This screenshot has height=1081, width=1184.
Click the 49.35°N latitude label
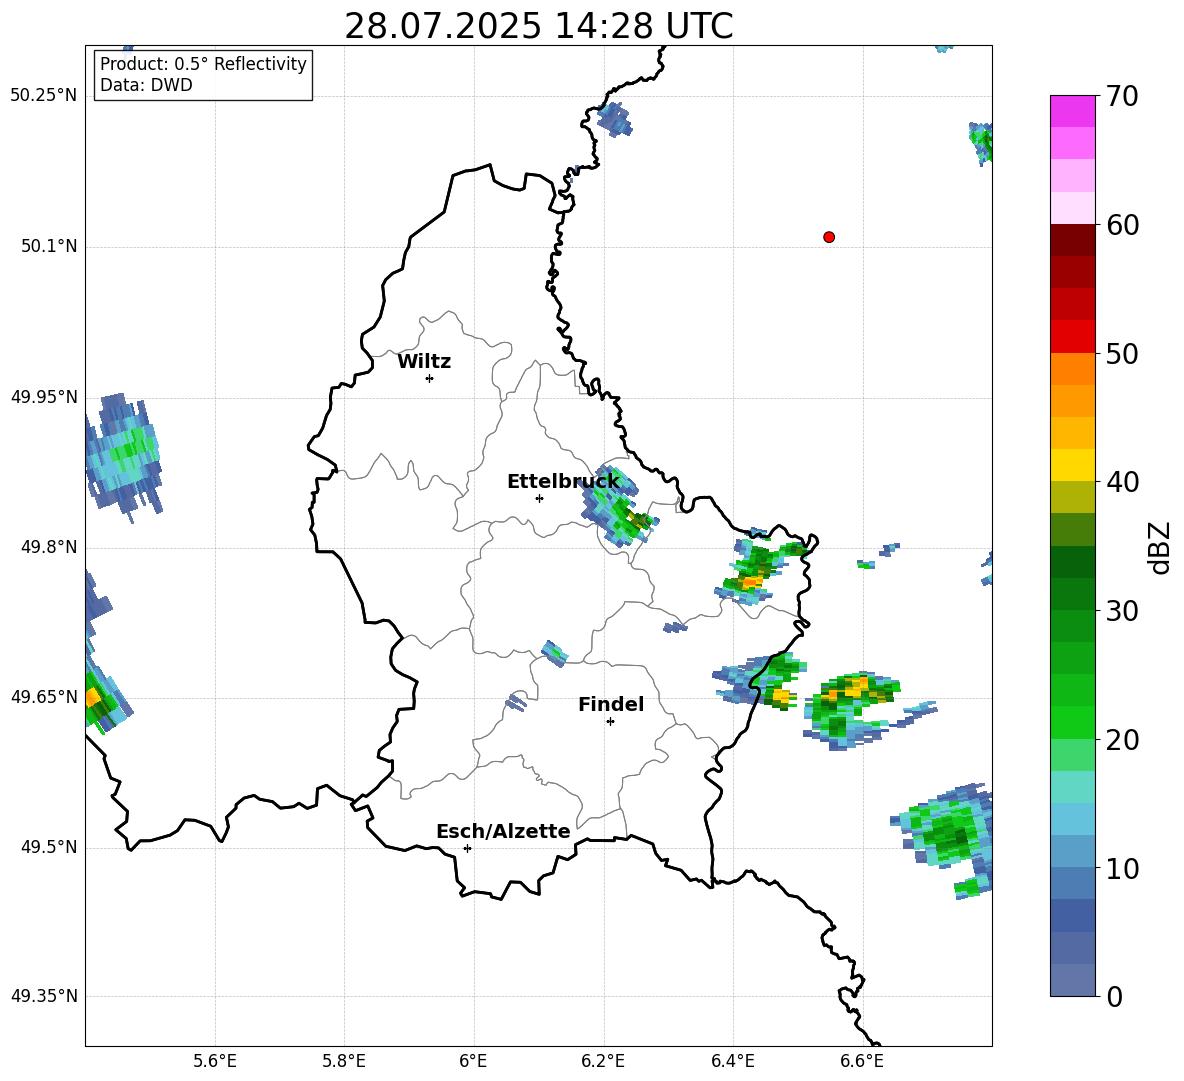click(44, 996)
